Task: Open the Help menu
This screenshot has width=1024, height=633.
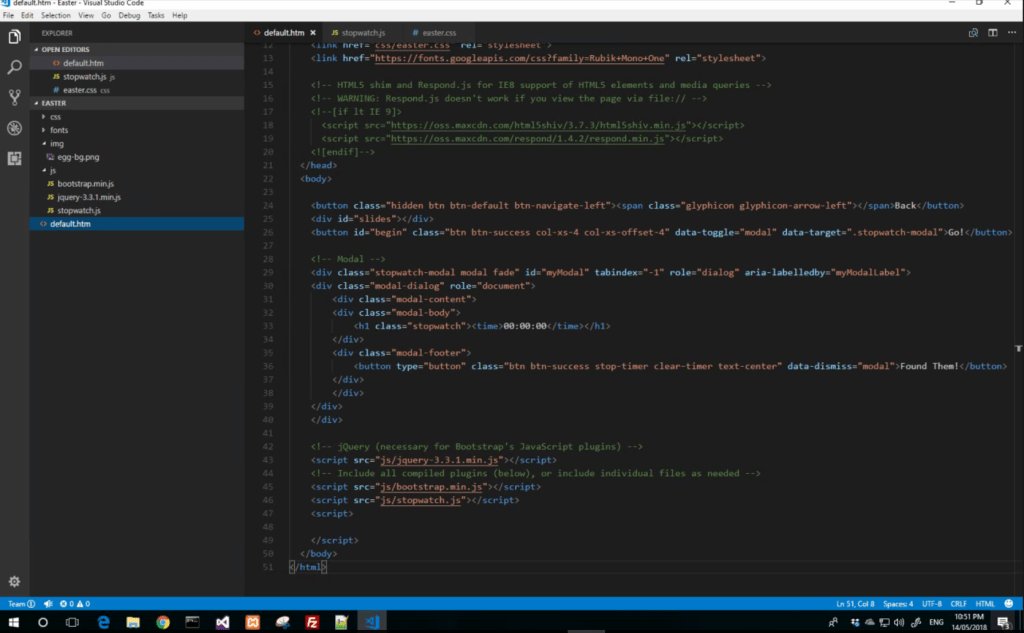Action: click(x=180, y=15)
